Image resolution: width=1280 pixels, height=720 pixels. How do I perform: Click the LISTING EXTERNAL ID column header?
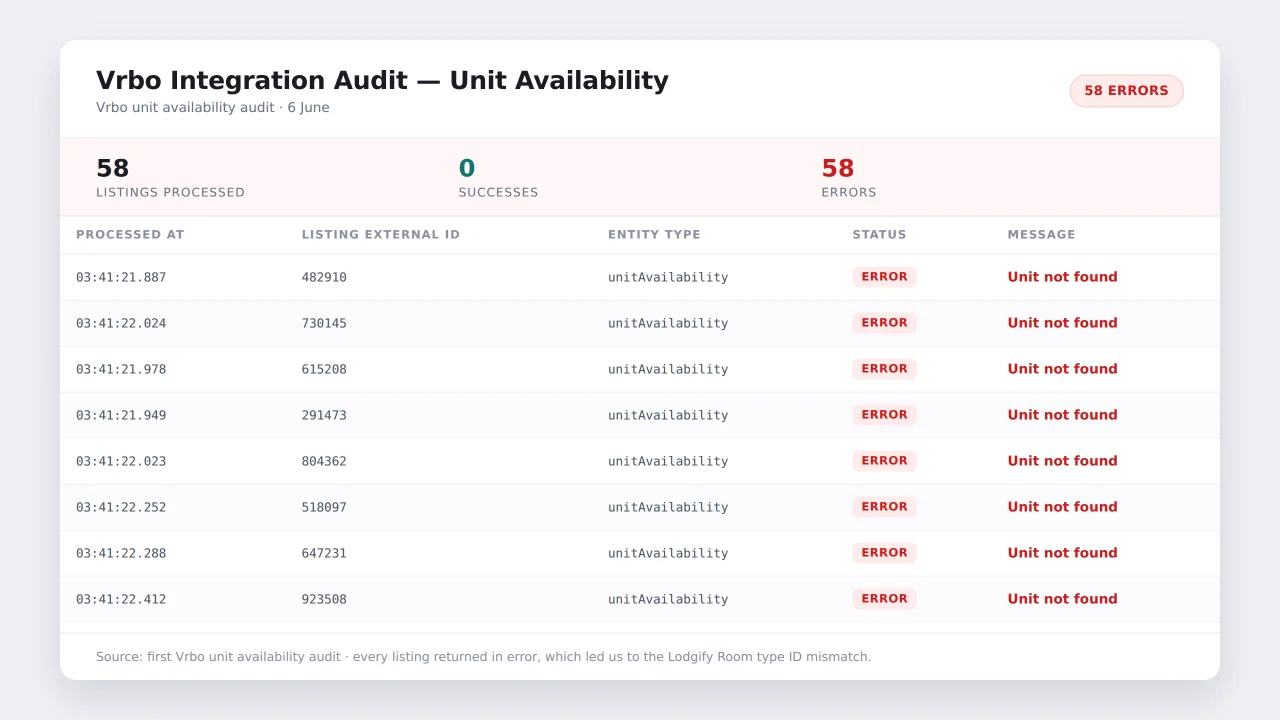pos(381,235)
